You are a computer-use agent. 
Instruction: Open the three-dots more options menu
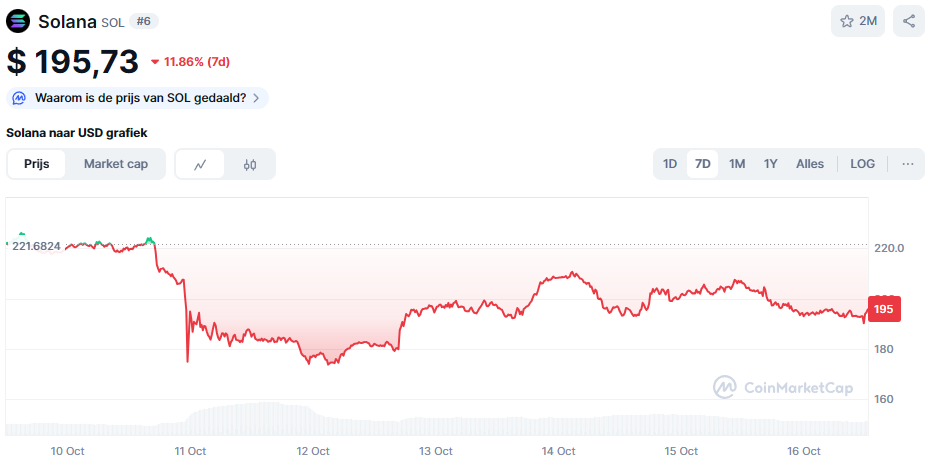908,164
